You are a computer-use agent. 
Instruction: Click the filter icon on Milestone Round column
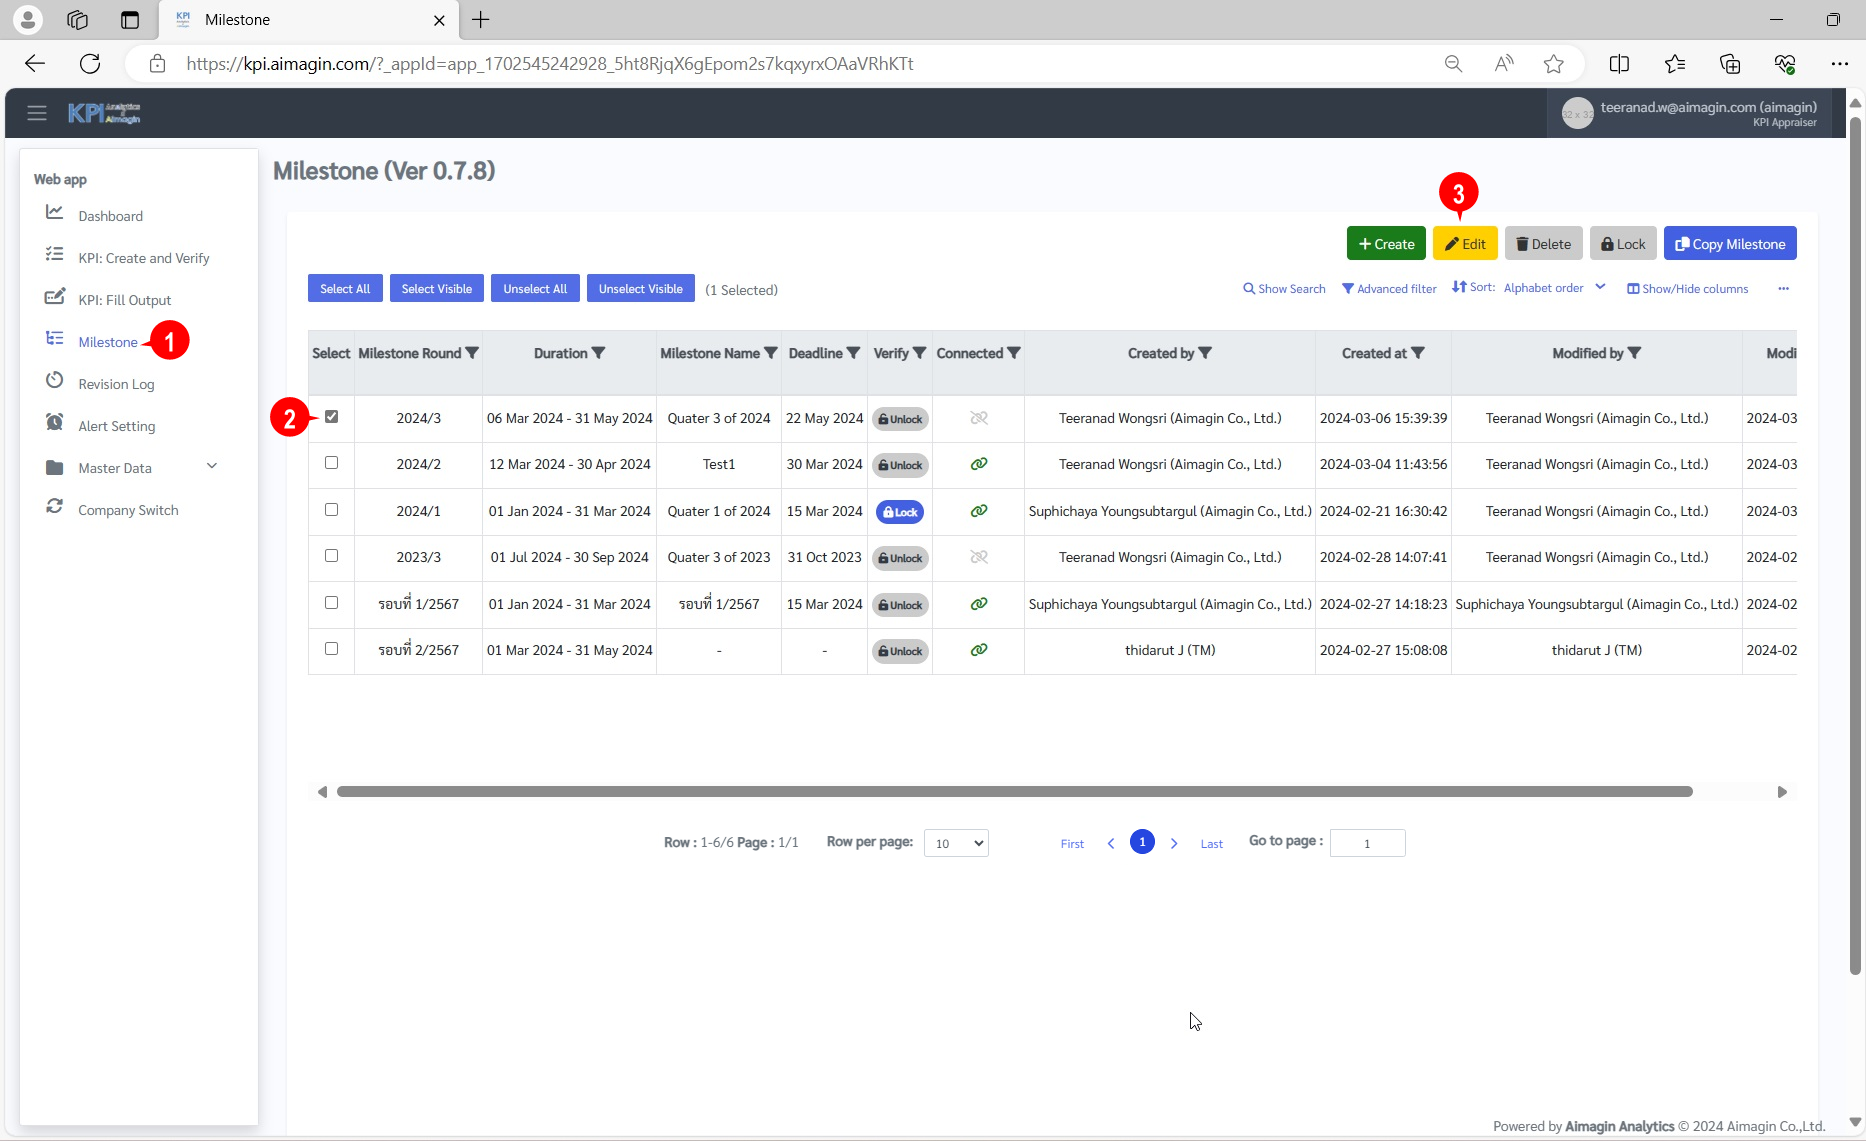pos(472,353)
